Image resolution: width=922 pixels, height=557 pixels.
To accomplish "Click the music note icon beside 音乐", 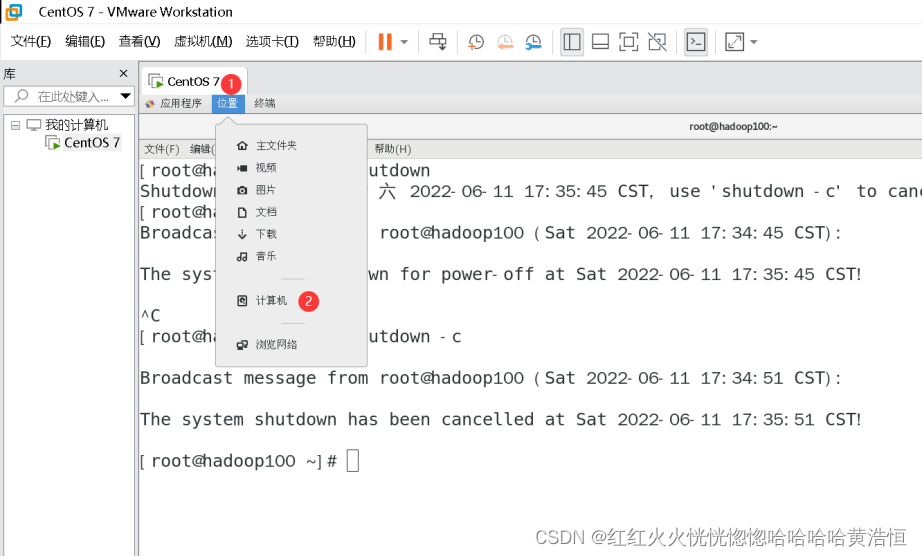I will [x=242, y=256].
